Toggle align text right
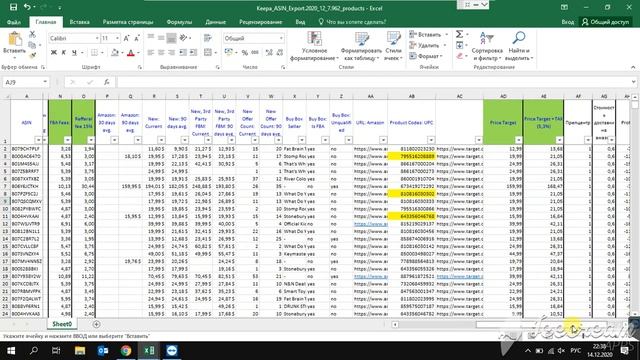This screenshot has height=360, width=640. point(171,53)
